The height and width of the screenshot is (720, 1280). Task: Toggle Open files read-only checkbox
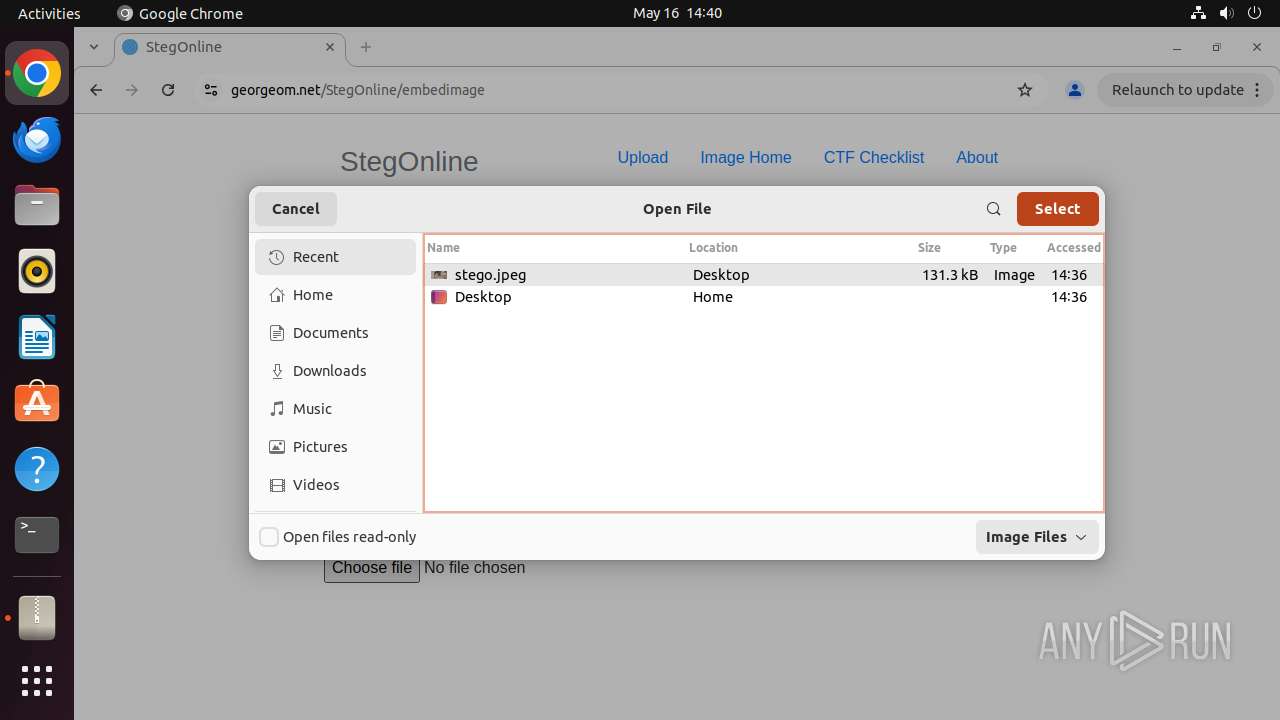coord(269,537)
